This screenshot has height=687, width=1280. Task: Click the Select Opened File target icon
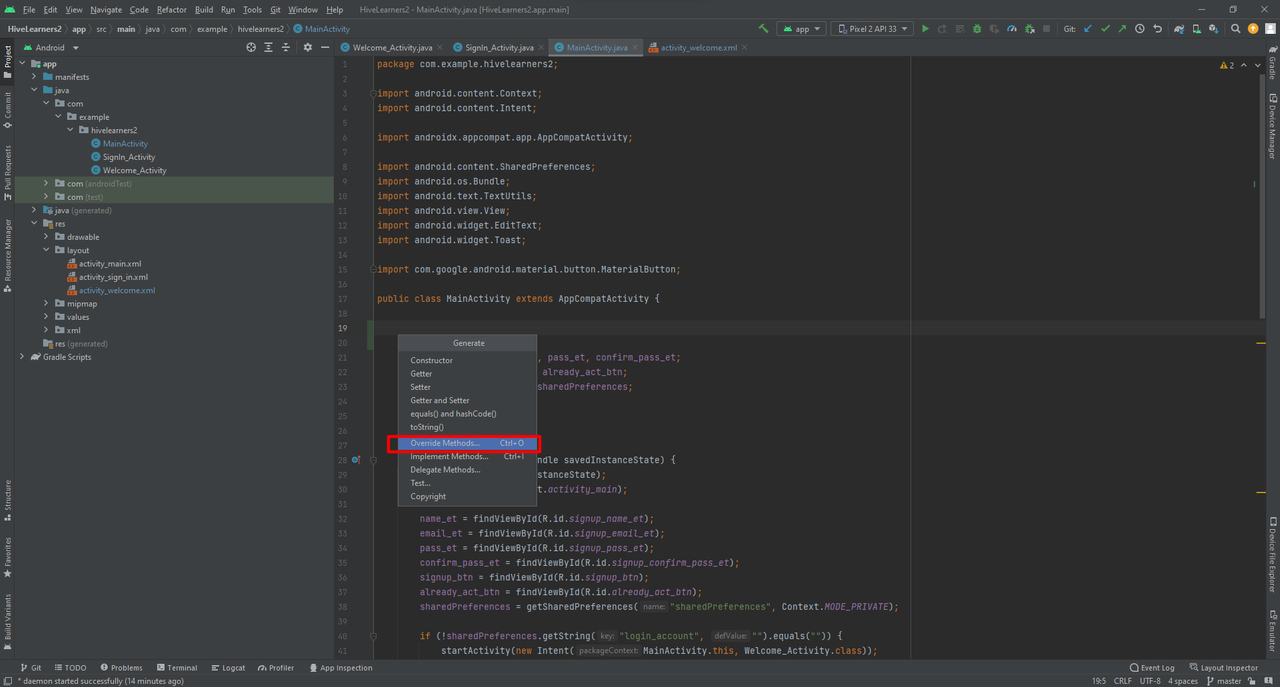(251, 47)
